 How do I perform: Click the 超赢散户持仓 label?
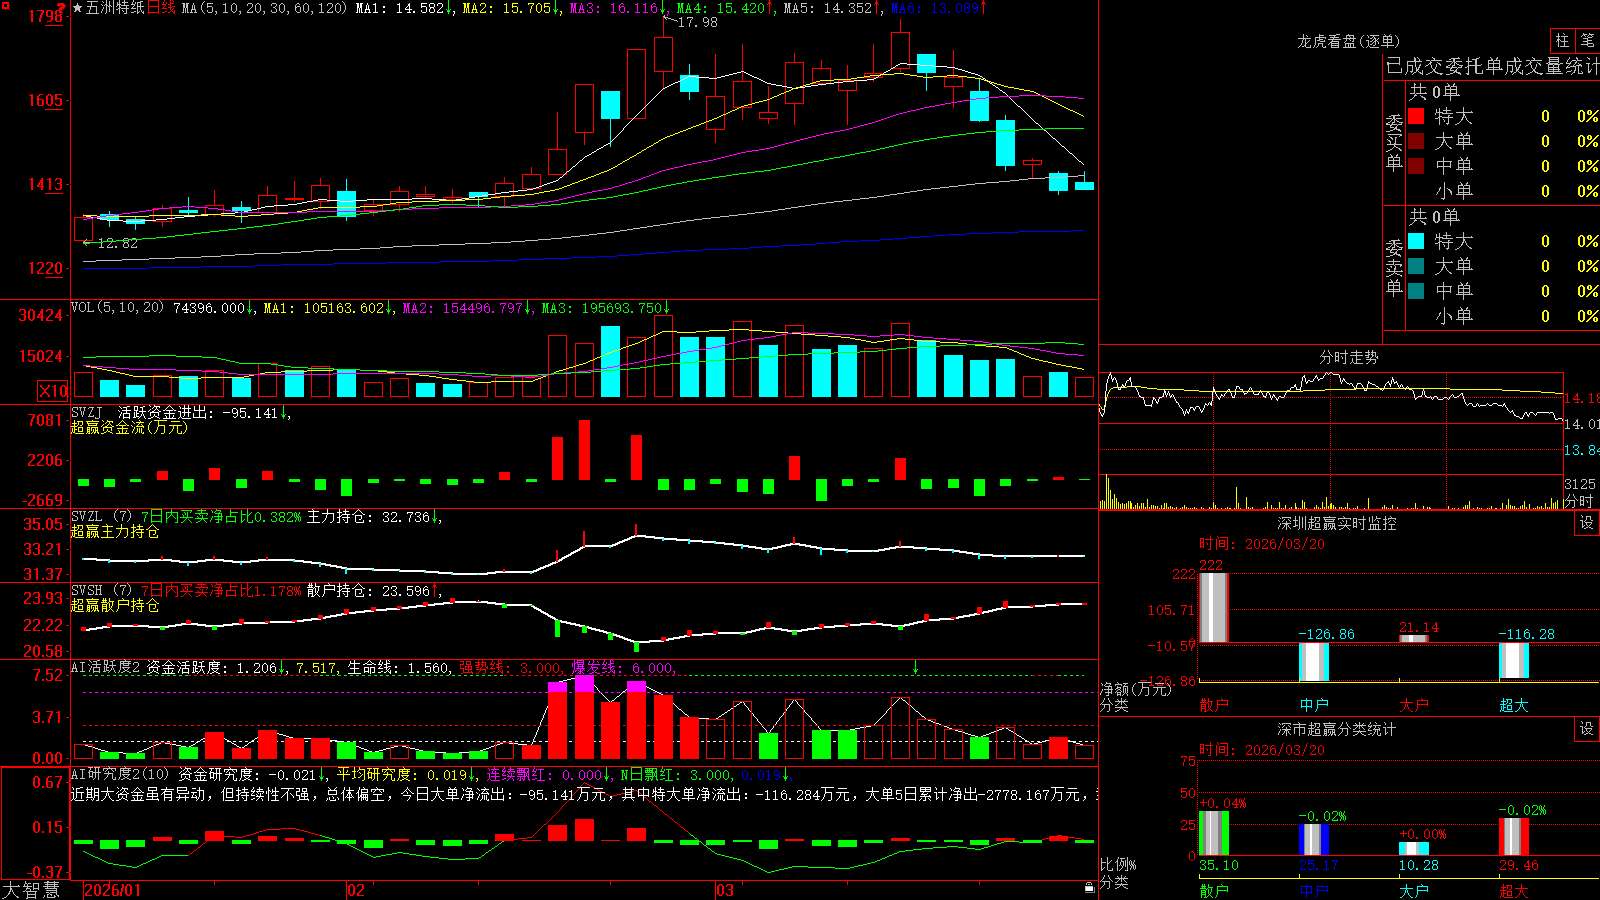click(115, 605)
